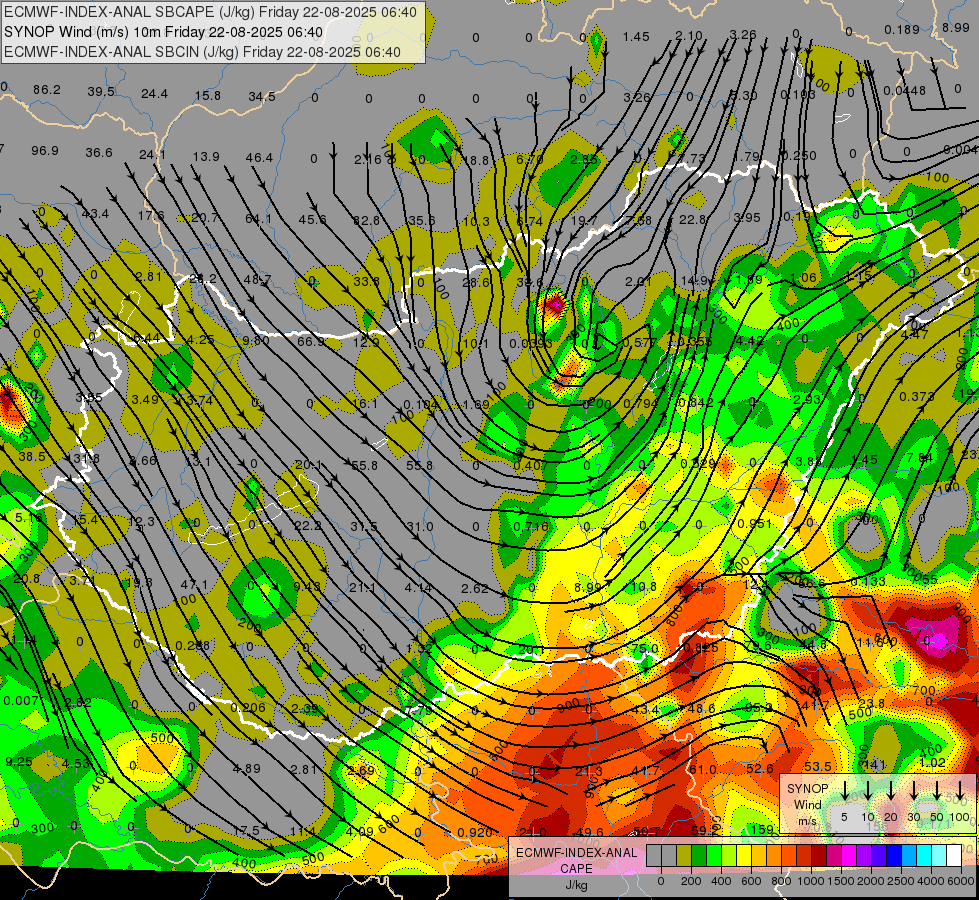
Task: Click the 2500 tick label in CAPE legend
Action: point(901,881)
